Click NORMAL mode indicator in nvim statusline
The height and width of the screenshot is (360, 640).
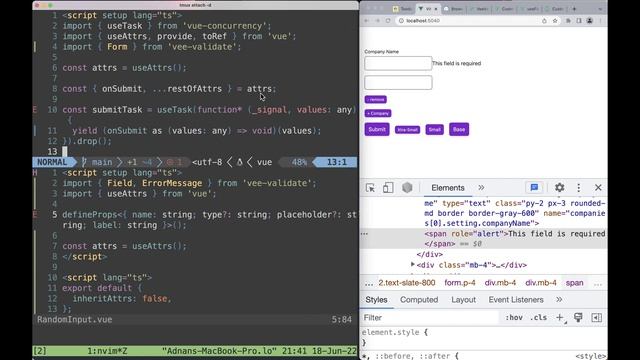(x=52, y=162)
